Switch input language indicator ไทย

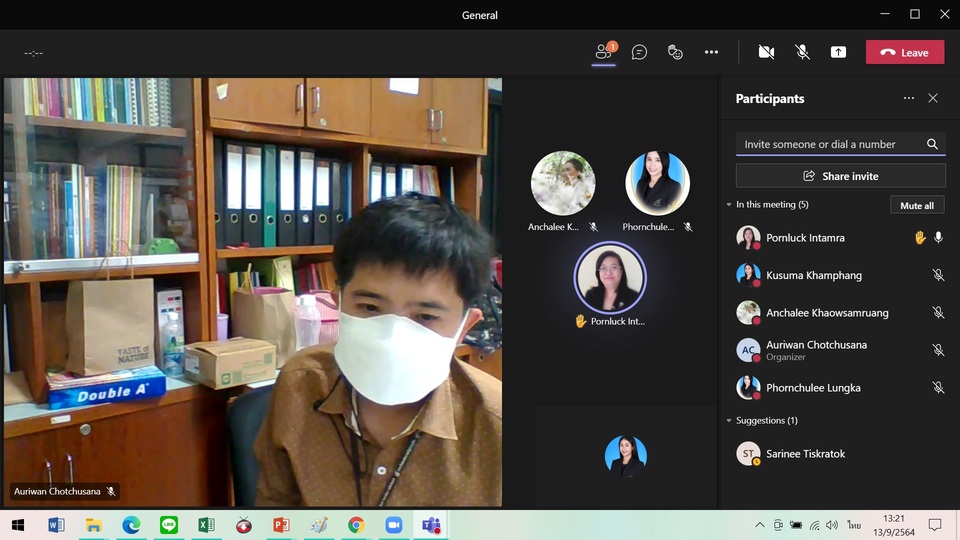[x=854, y=525]
